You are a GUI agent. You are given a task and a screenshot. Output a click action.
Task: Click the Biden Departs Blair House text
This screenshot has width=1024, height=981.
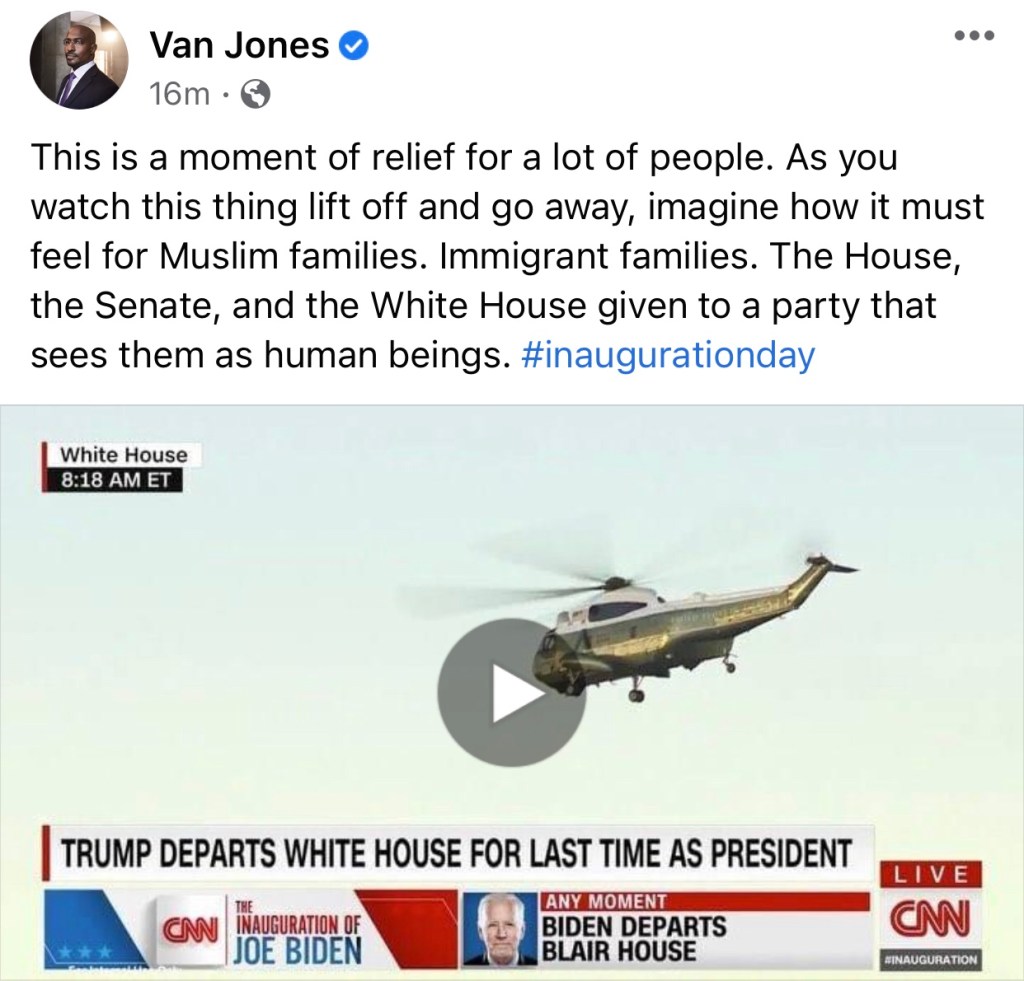click(x=635, y=939)
